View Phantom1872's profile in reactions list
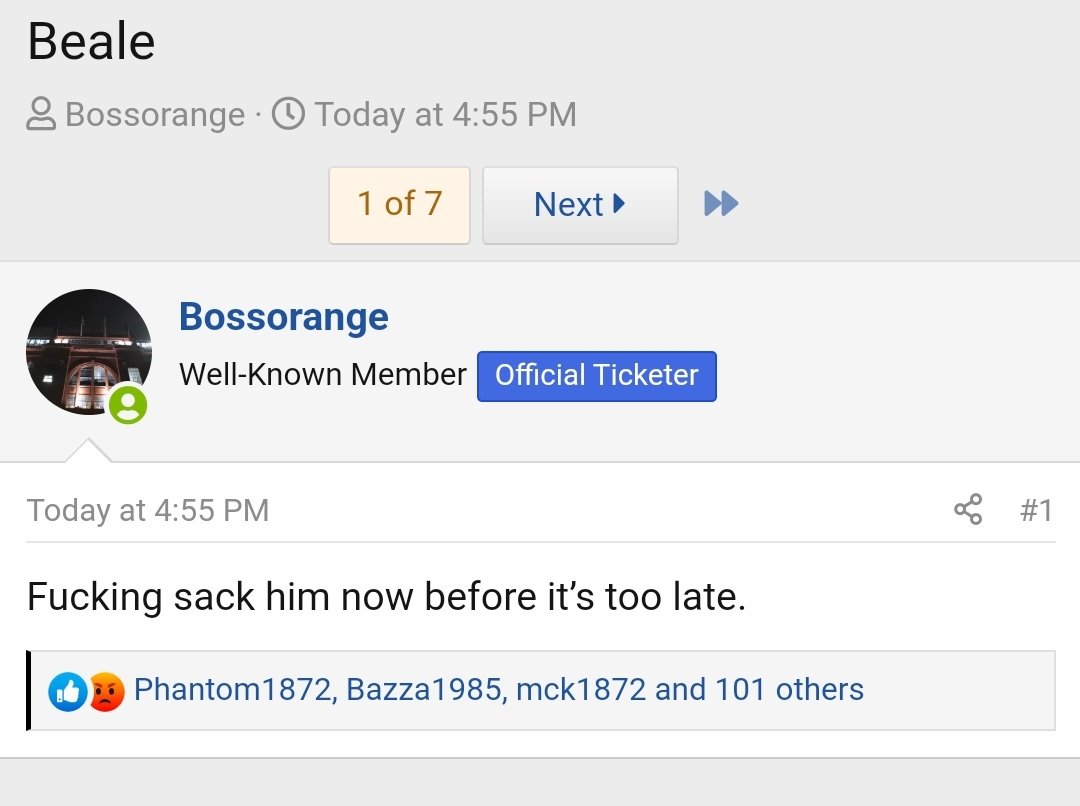 (x=232, y=690)
